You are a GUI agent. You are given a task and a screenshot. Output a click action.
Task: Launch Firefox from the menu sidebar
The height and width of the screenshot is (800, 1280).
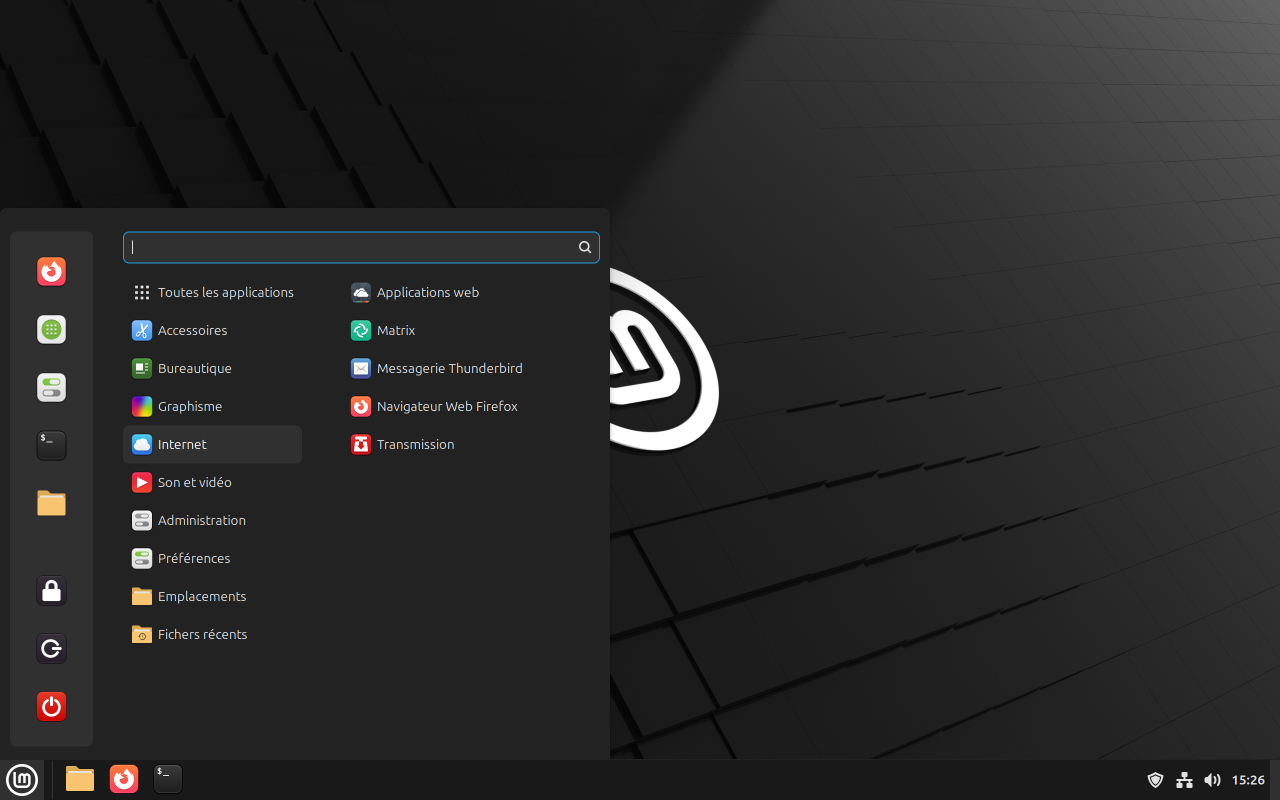(51, 271)
